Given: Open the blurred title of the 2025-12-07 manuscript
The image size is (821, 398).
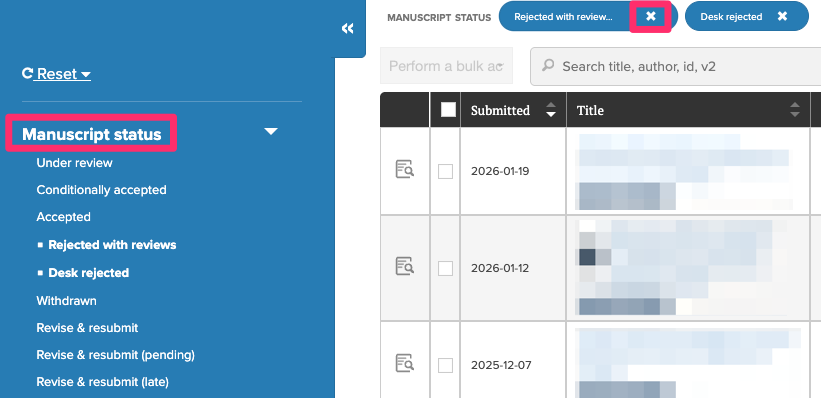Looking at the screenshot, I should [x=687, y=362].
